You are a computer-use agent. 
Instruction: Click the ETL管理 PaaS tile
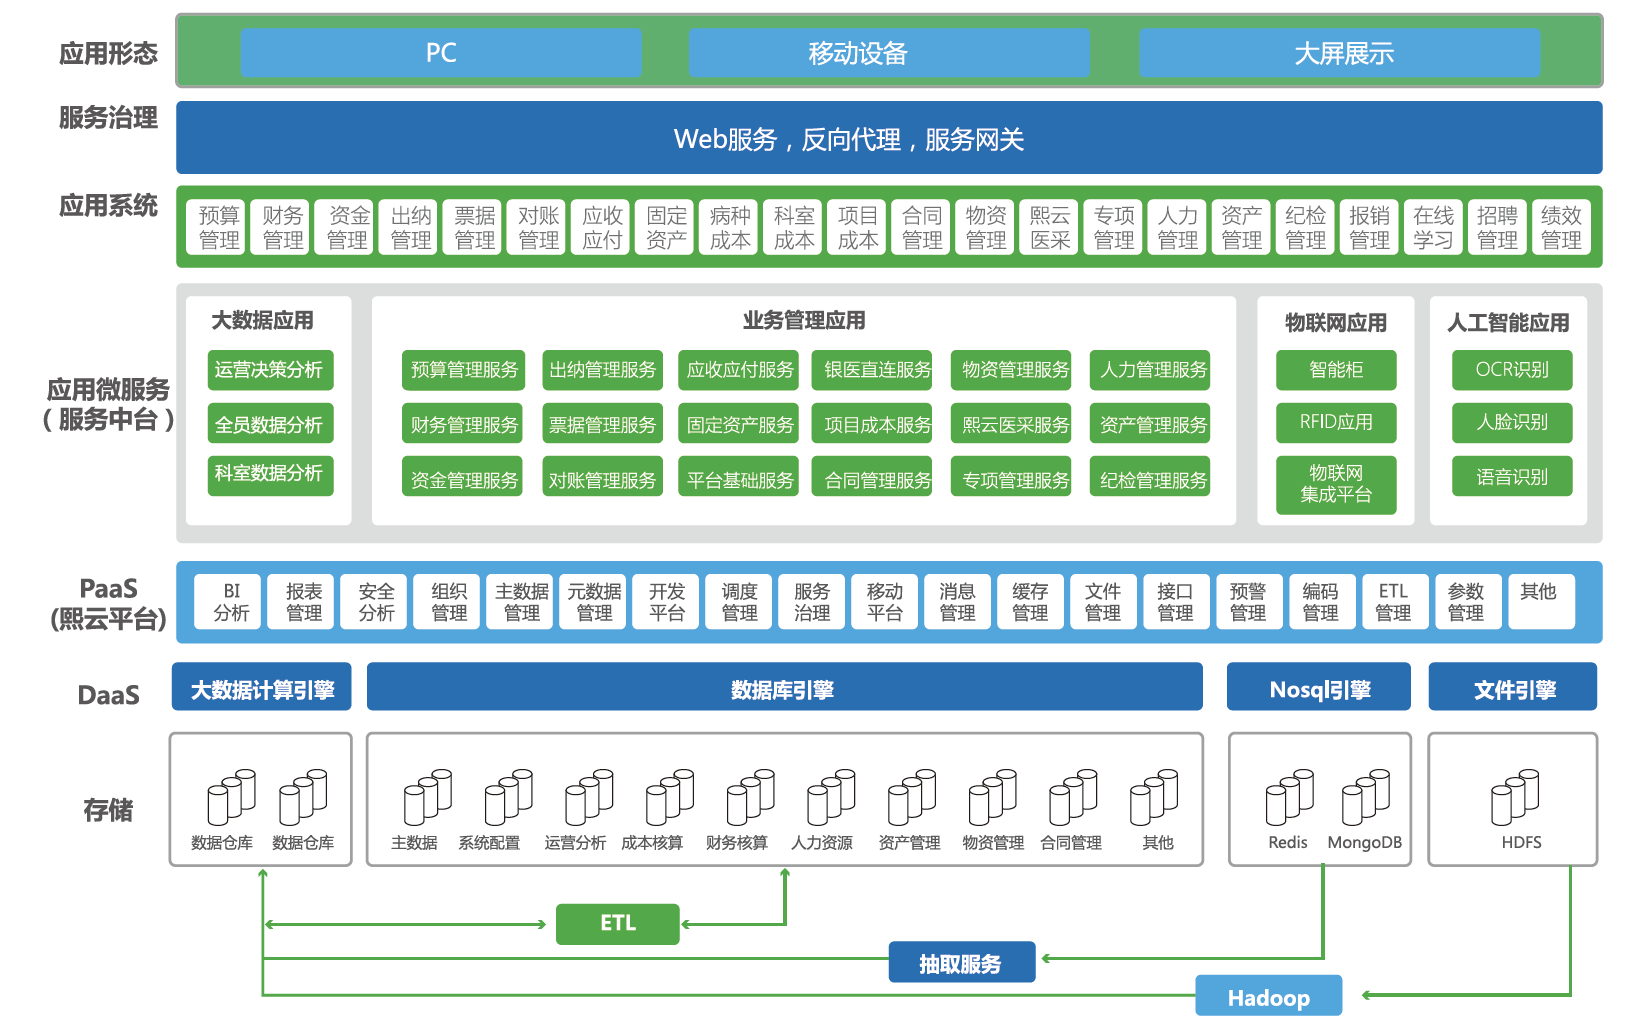coord(1393,601)
